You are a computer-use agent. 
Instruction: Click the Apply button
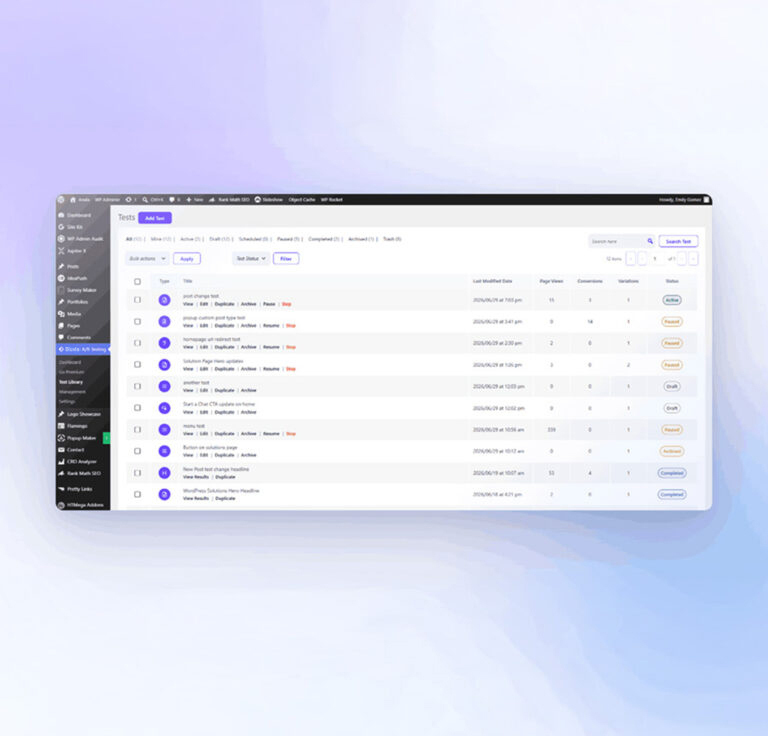tap(187, 259)
